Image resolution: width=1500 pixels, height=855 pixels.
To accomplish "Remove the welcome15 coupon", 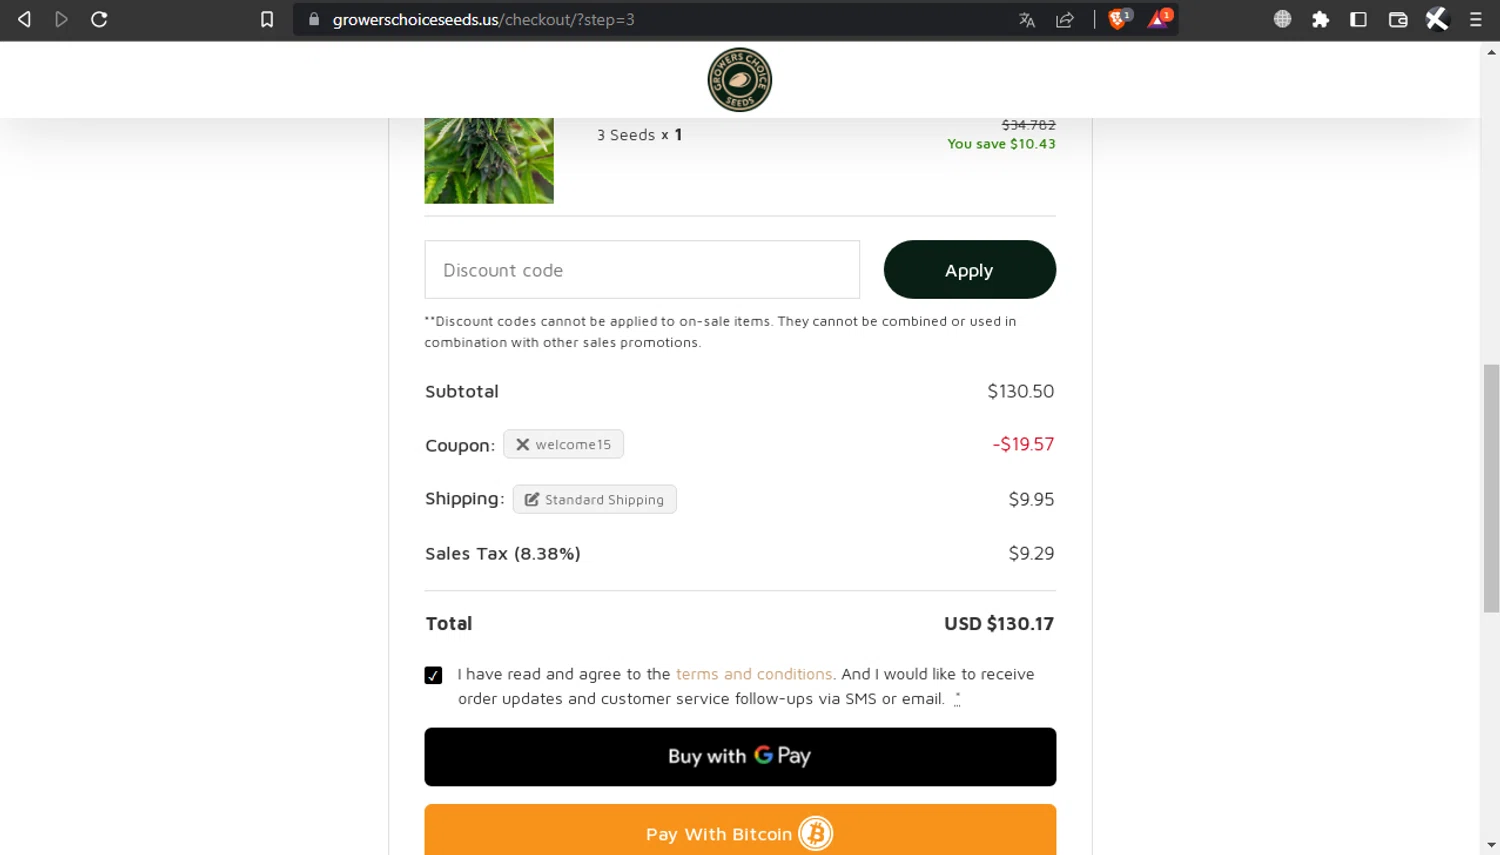I will point(522,444).
